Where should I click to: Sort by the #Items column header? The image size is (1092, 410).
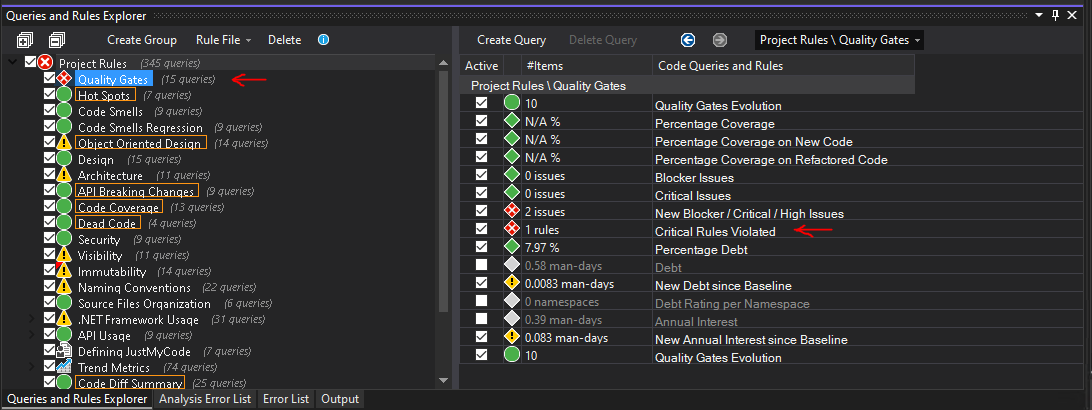(586, 65)
